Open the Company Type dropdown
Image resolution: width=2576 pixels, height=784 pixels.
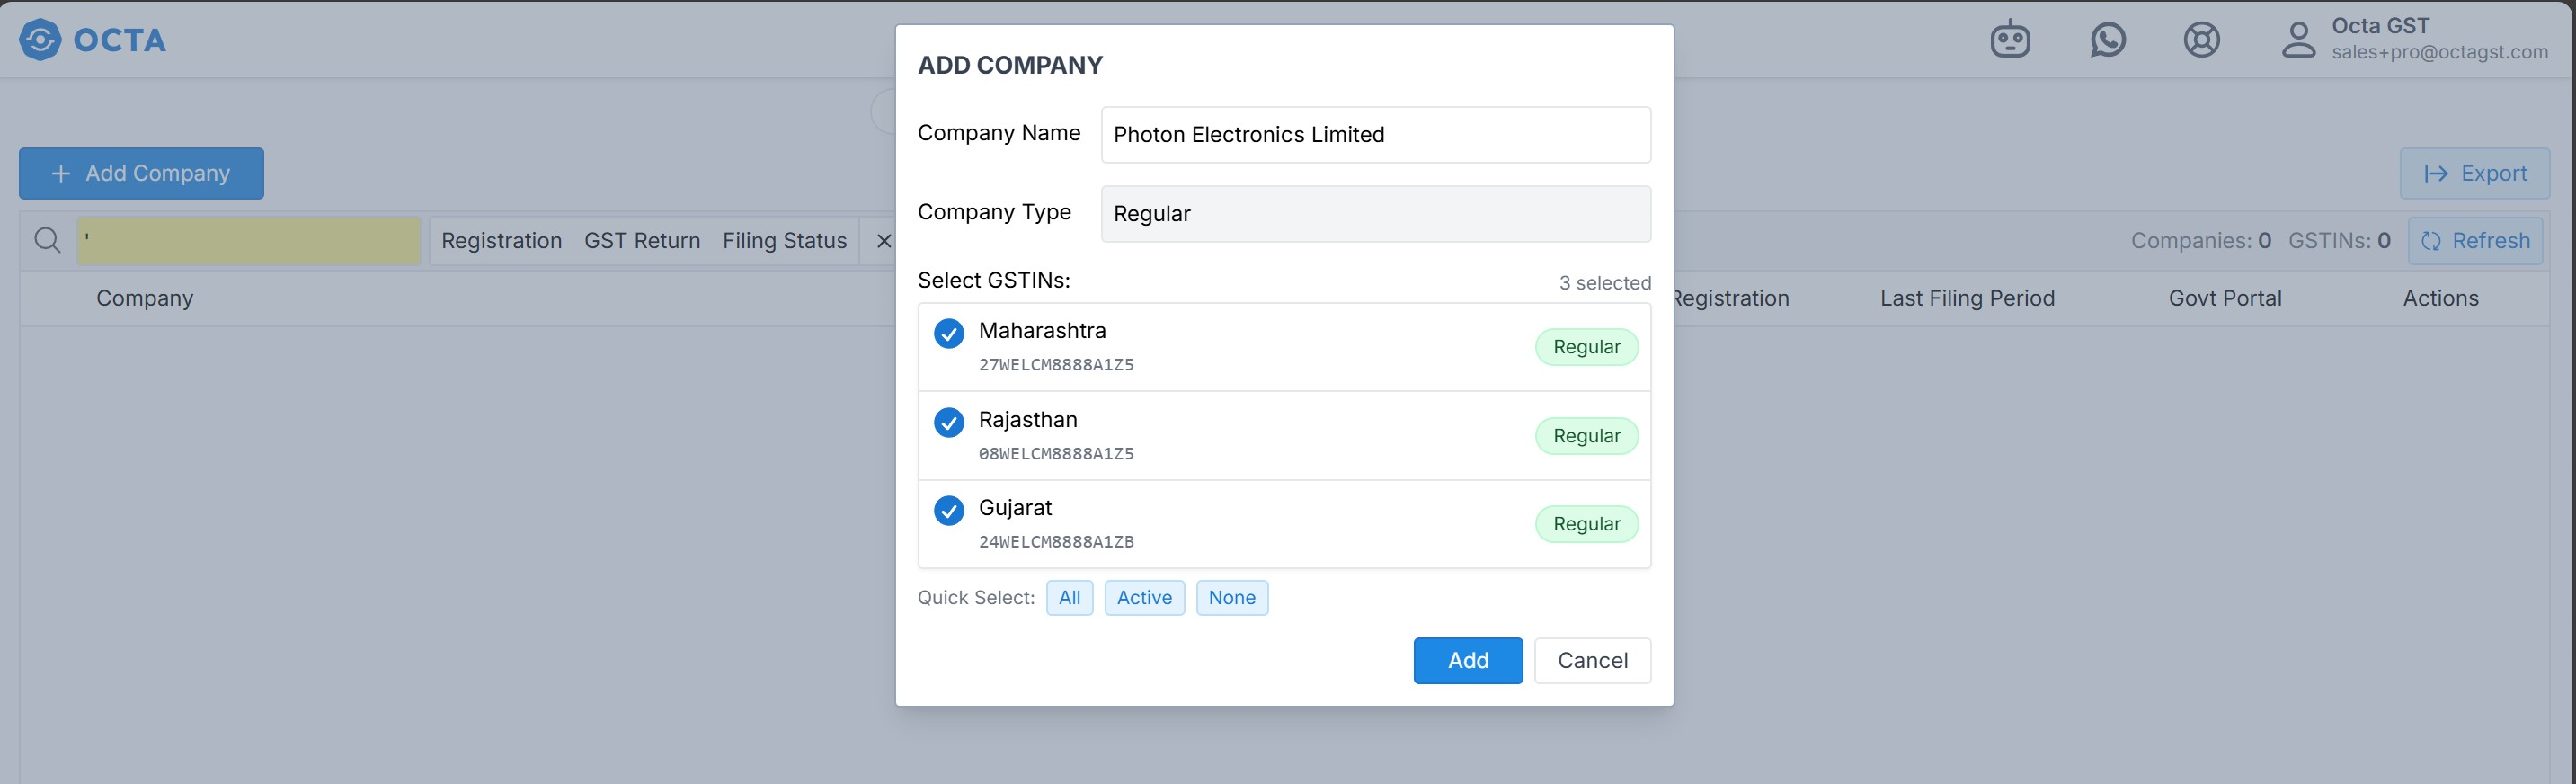coord(1375,214)
